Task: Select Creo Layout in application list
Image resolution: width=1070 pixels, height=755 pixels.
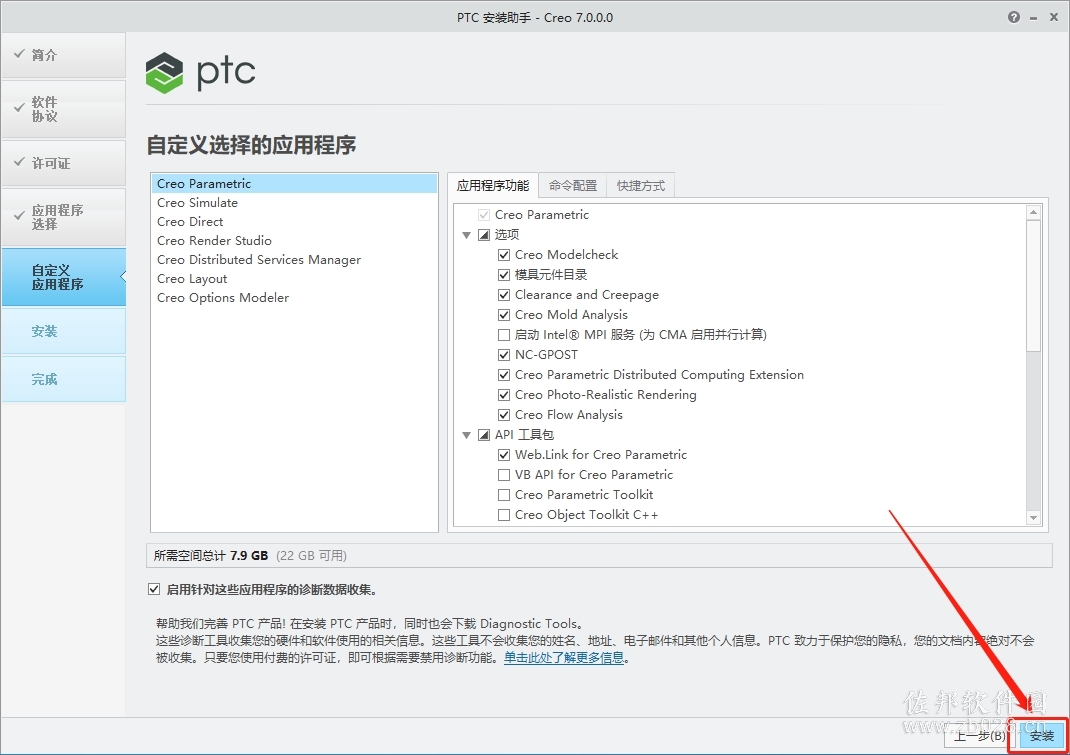Action: pyautogui.click(x=294, y=279)
